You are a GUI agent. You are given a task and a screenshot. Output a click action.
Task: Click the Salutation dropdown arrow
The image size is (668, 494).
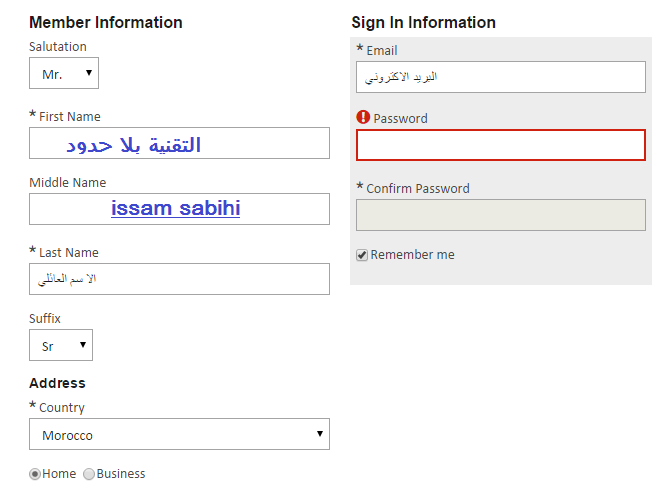tap(89, 72)
